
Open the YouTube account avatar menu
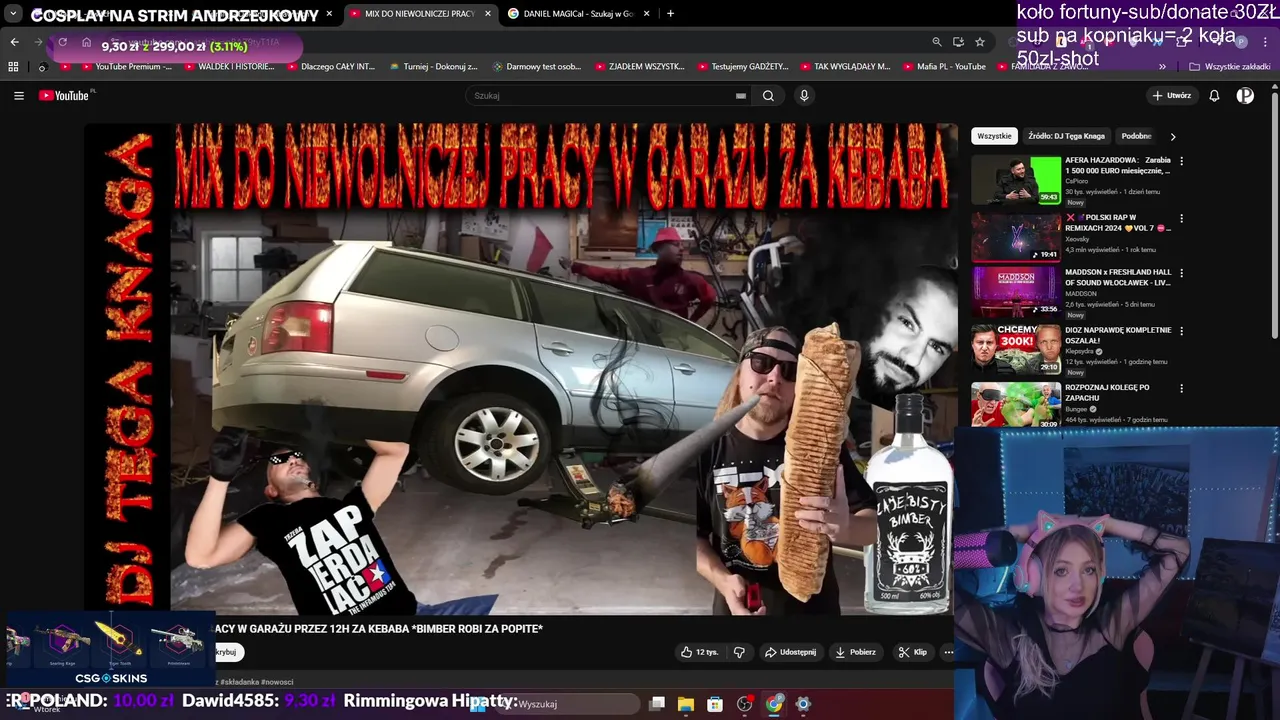[x=1245, y=96]
